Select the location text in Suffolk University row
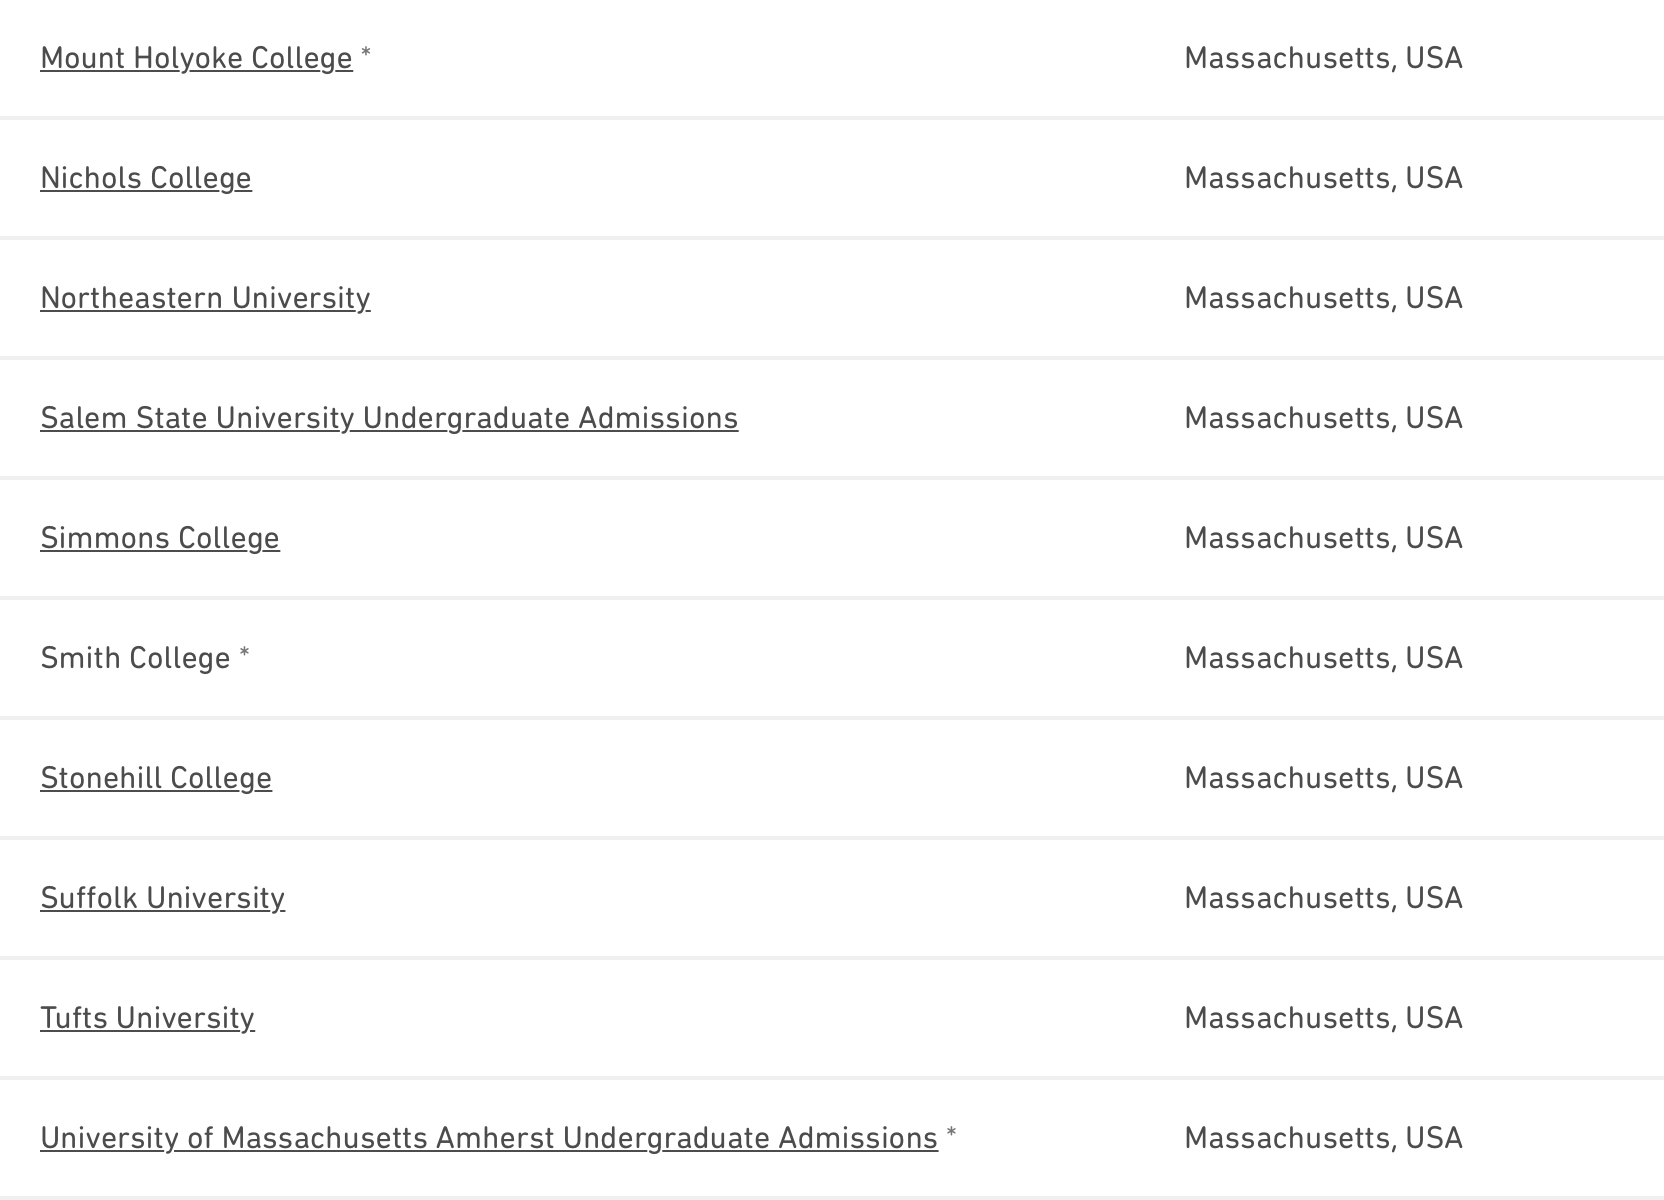 [1323, 898]
